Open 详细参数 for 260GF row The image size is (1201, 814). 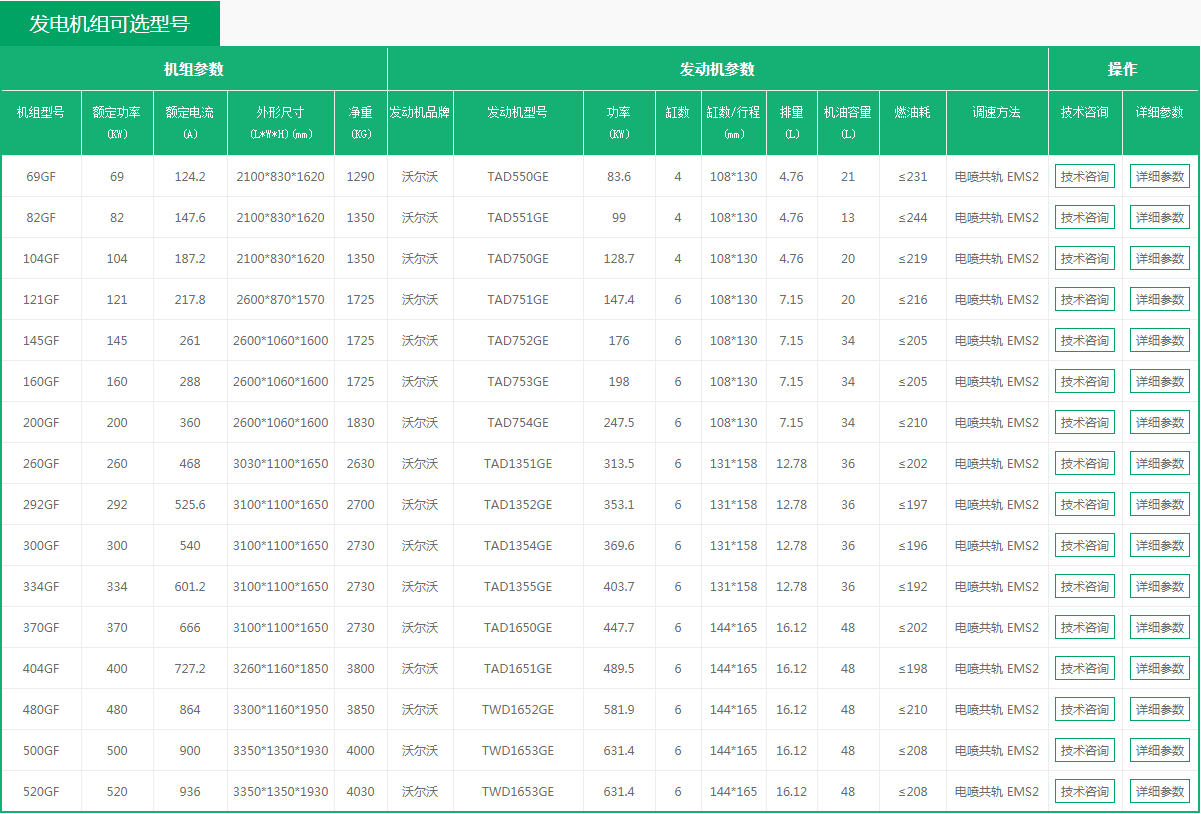coord(1160,464)
